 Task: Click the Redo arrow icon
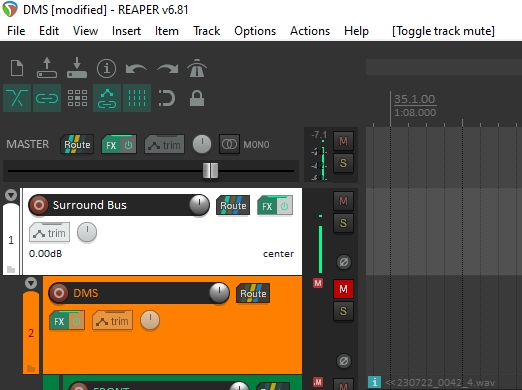point(167,69)
